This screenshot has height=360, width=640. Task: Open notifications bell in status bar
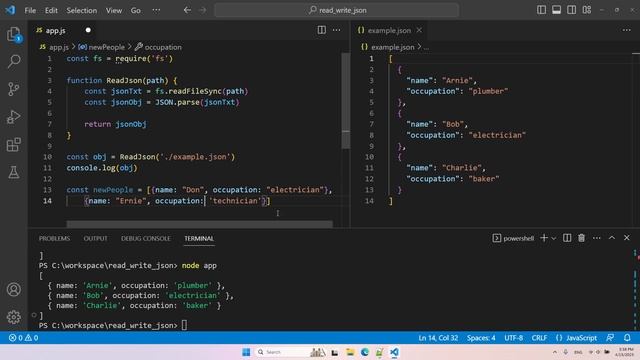point(627,338)
